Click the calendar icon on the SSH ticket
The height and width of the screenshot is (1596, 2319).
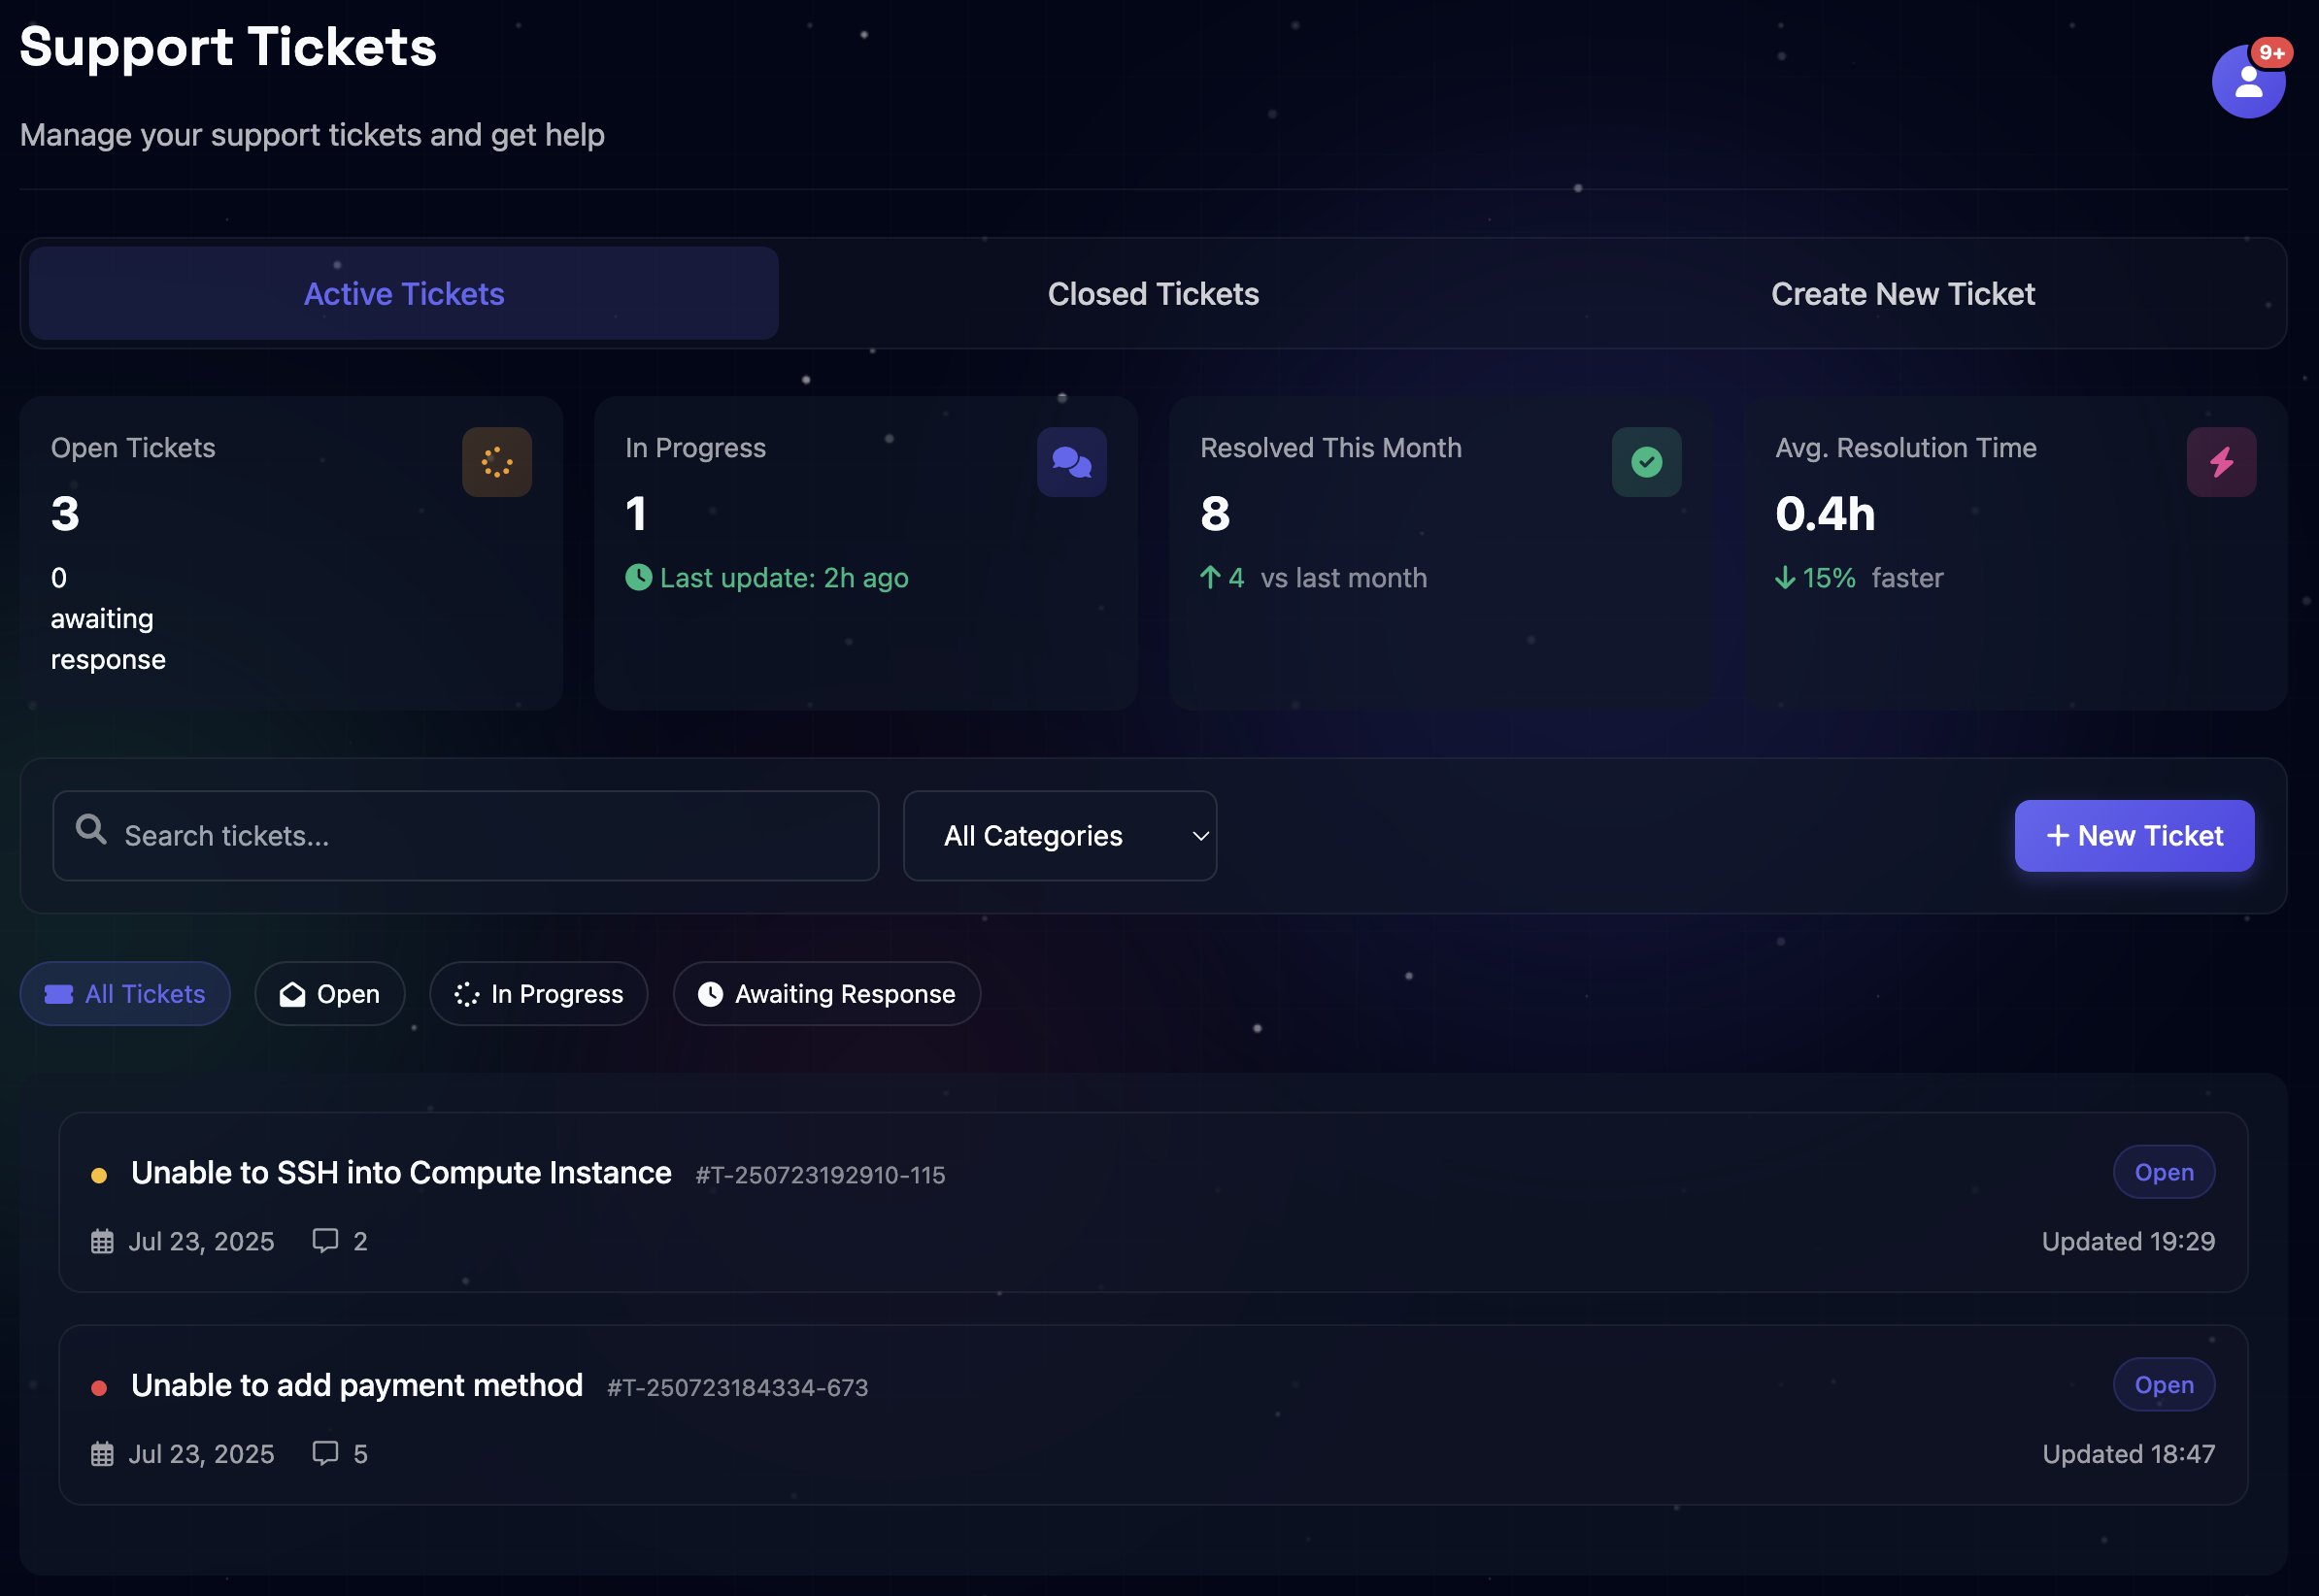[x=101, y=1241]
